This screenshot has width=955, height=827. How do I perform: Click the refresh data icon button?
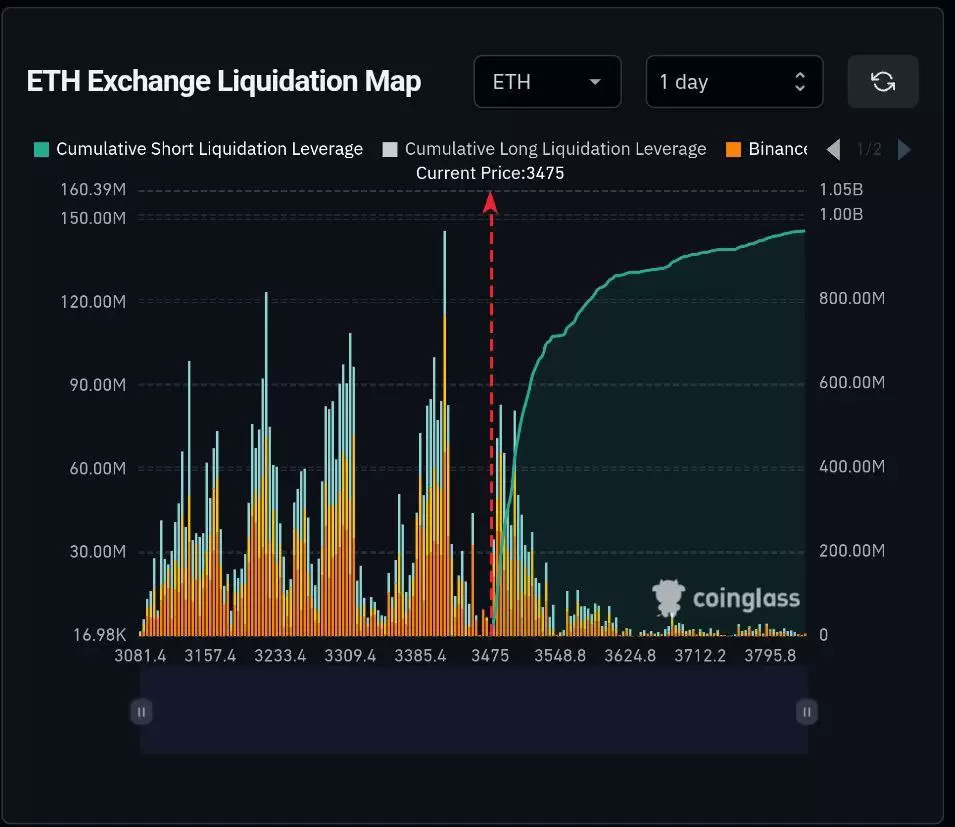[883, 82]
